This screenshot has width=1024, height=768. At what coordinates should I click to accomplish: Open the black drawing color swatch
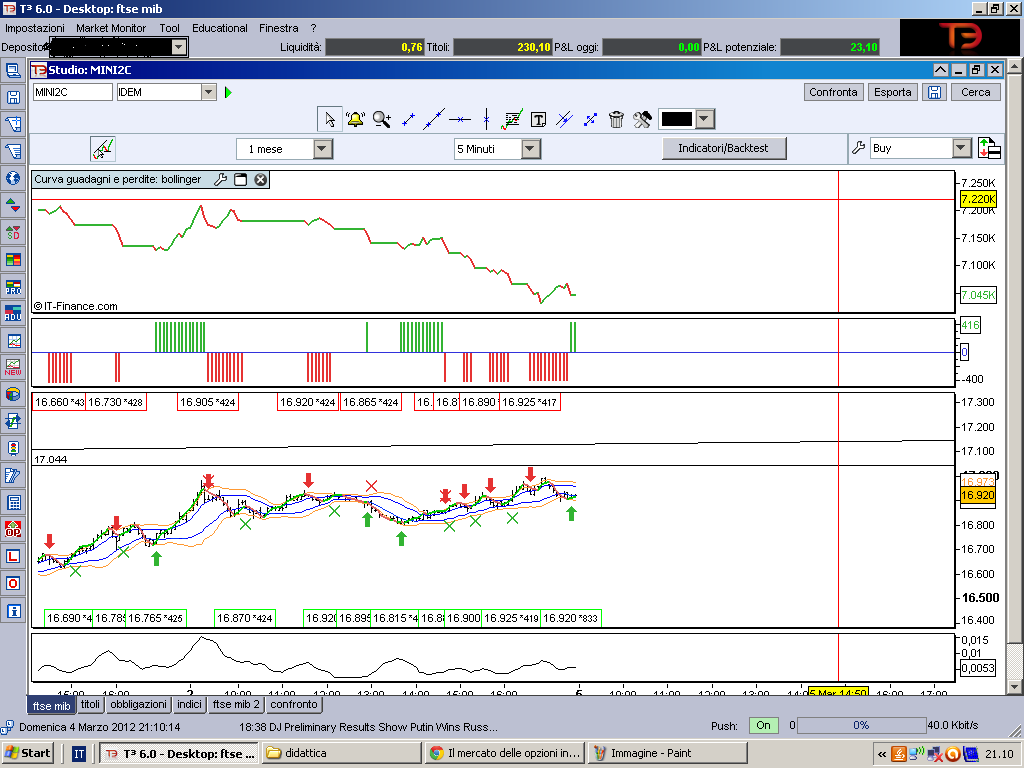(x=677, y=120)
